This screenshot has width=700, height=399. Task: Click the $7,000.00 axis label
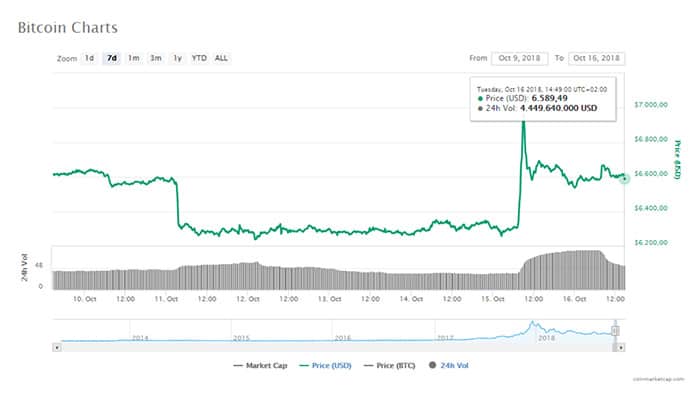651,104
